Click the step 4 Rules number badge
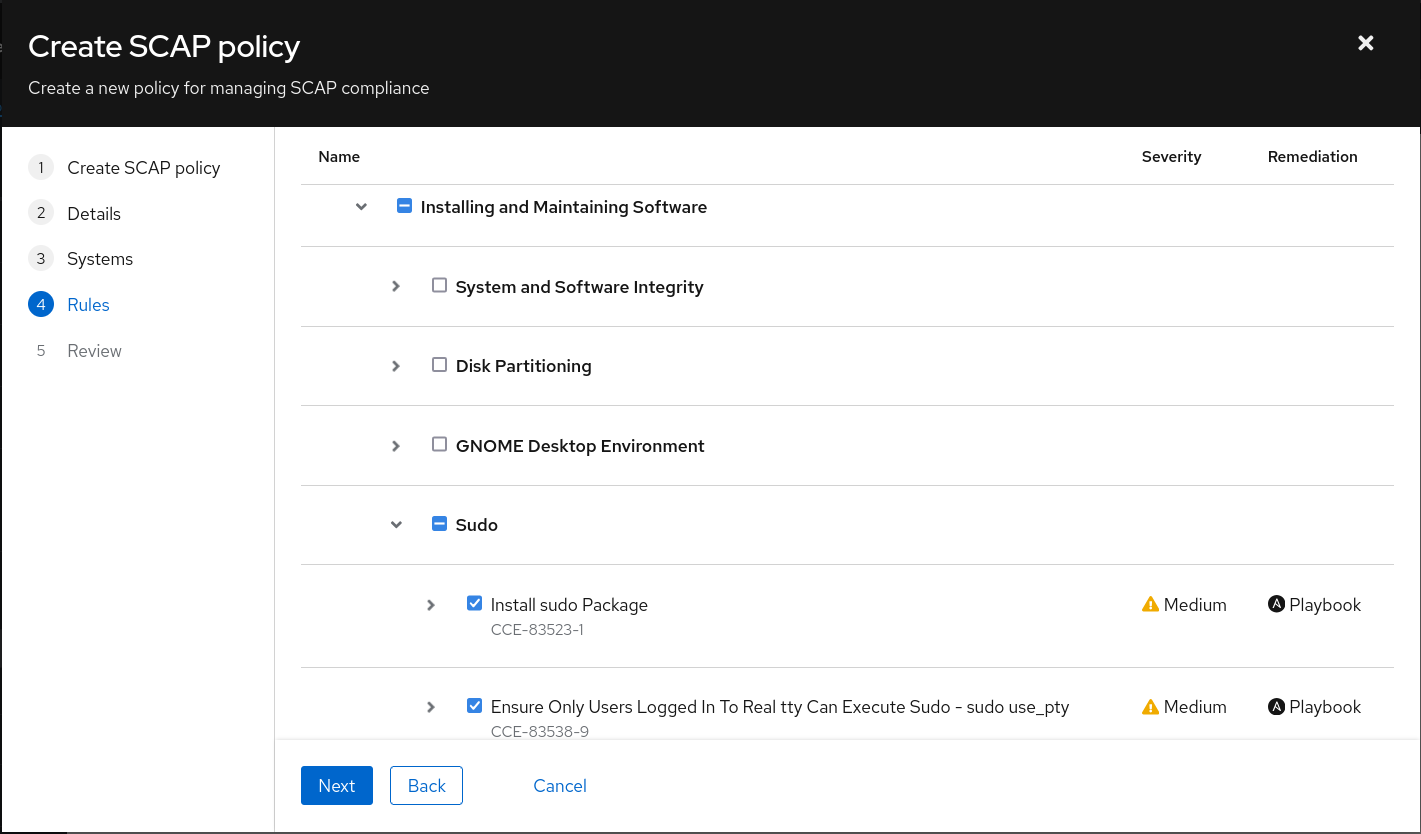 coord(41,305)
